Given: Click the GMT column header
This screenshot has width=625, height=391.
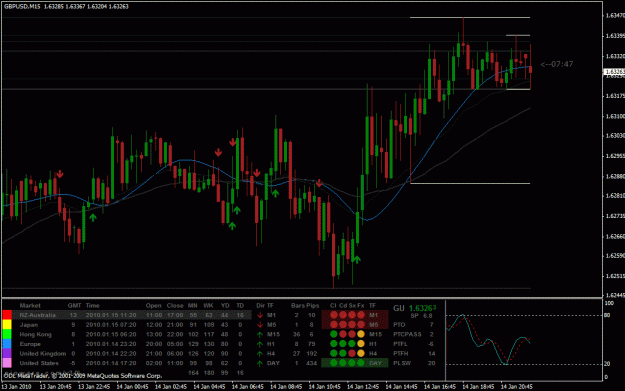Looking at the screenshot, I should point(75,306).
